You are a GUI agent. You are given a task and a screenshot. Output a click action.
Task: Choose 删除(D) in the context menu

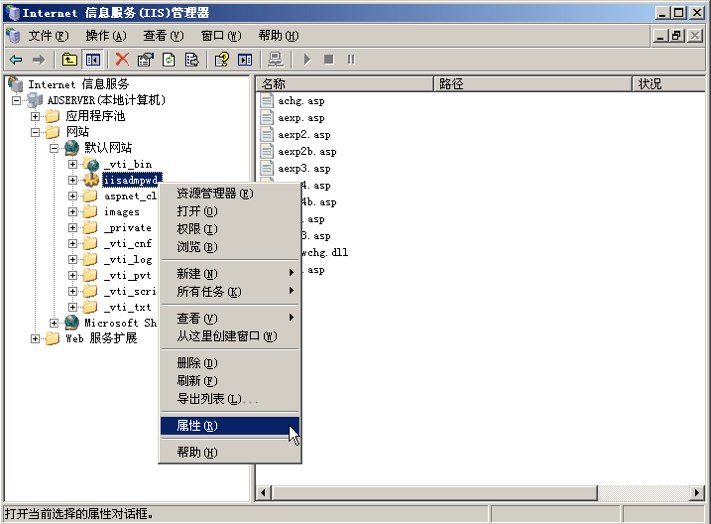click(x=230, y=363)
